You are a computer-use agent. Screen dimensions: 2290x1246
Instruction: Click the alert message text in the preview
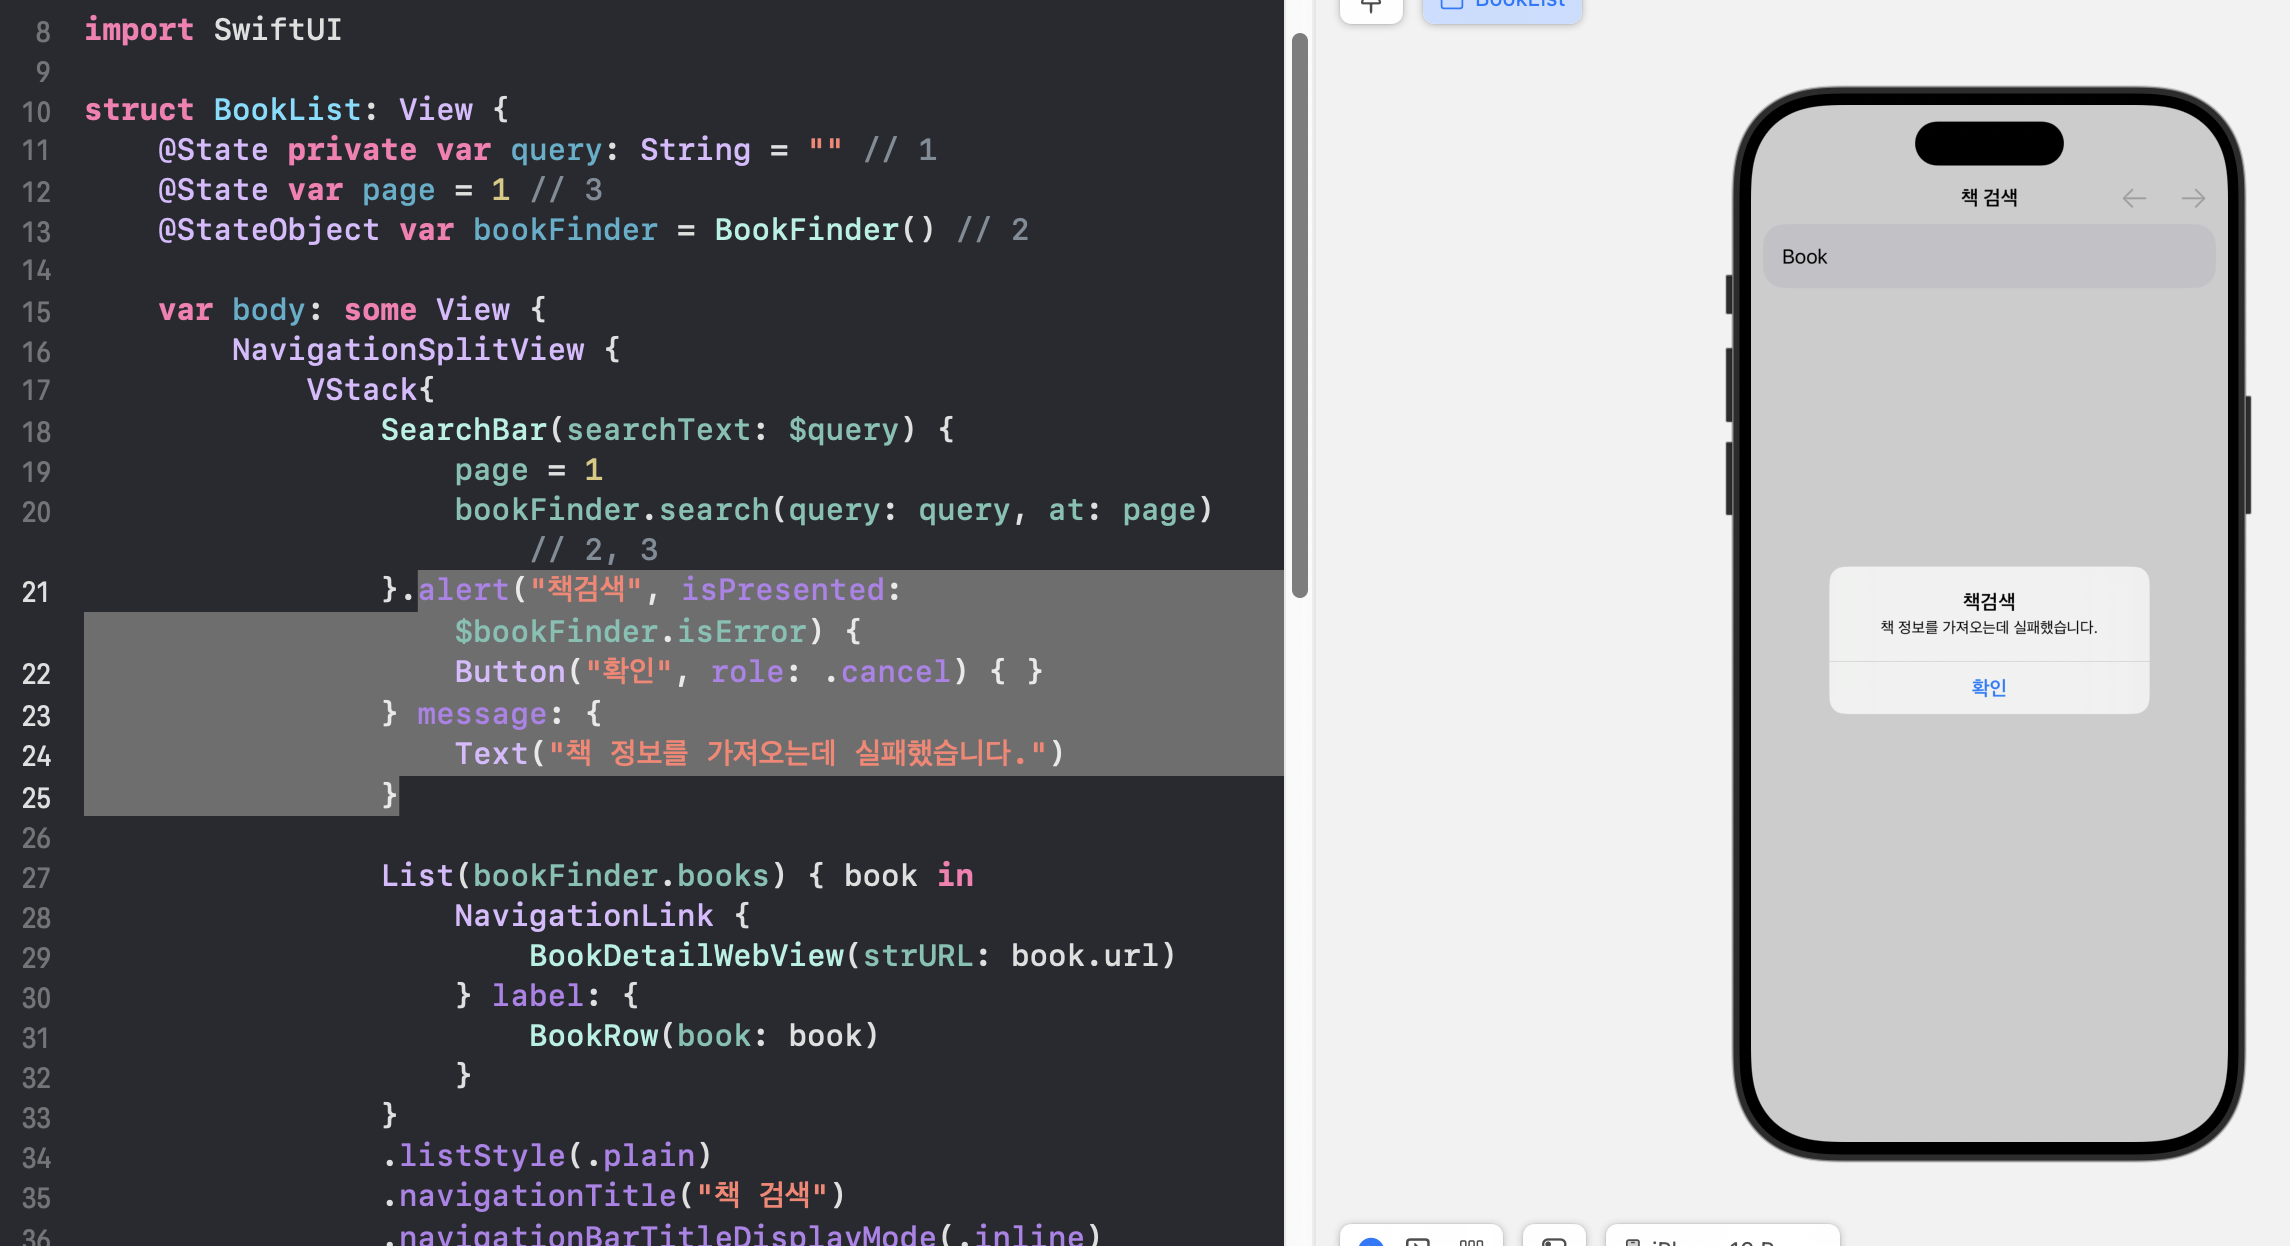click(x=1988, y=627)
